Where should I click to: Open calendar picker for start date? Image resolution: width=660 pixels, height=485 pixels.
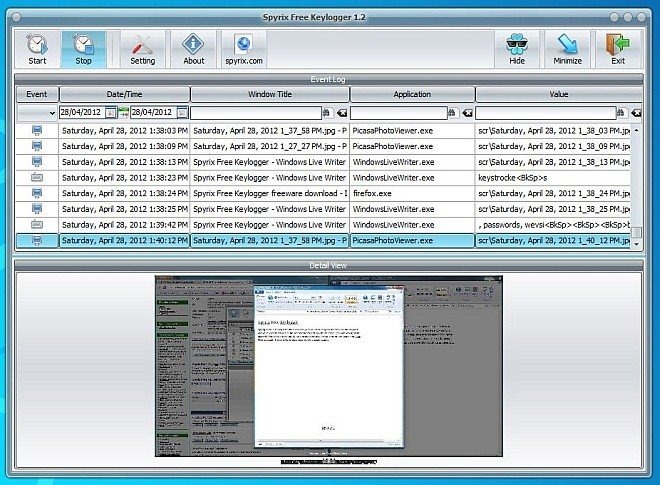(110, 112)
